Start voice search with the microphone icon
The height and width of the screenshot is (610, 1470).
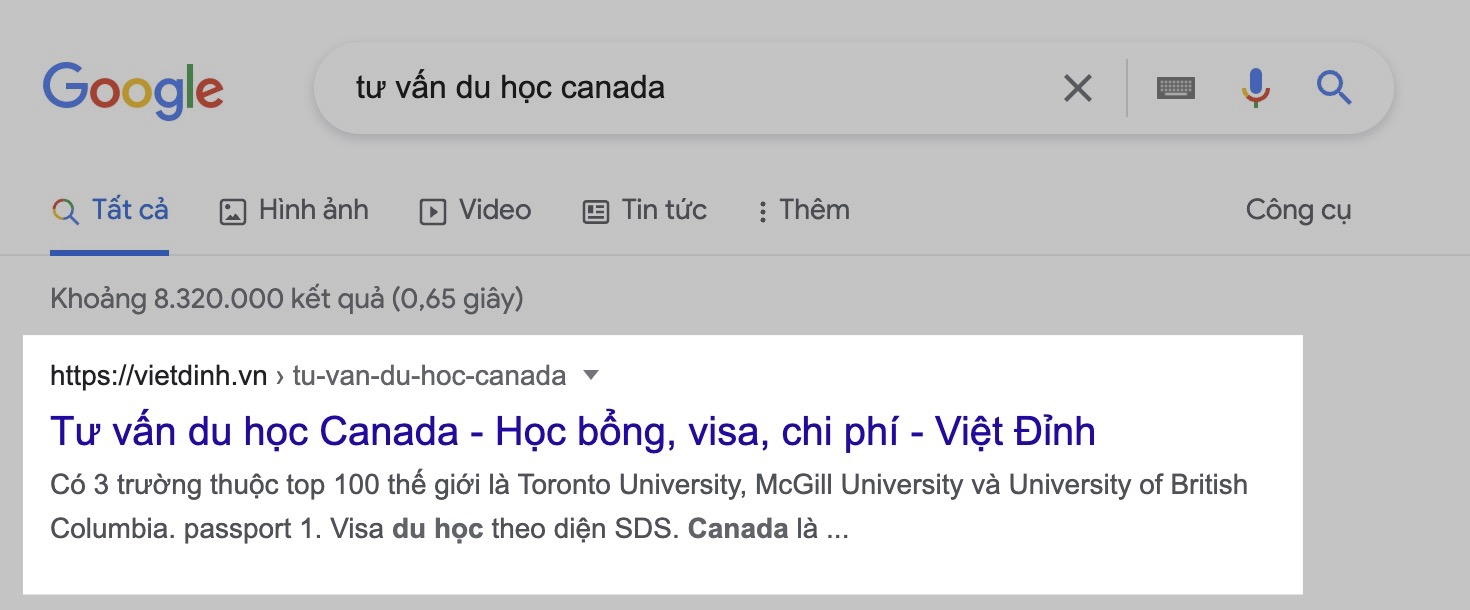point(1256,88)
